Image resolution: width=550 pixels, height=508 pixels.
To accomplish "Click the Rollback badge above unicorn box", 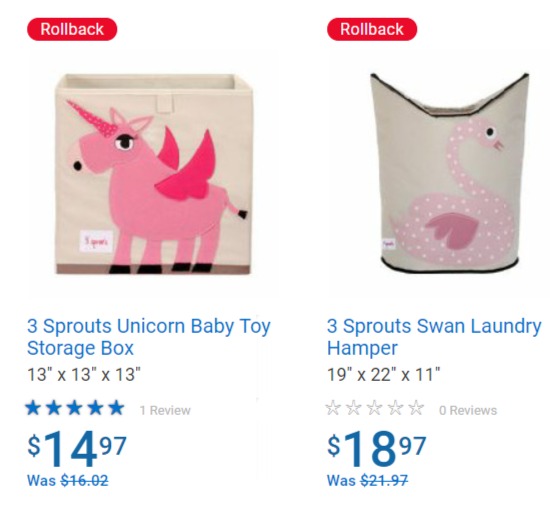I will (72, 29).
